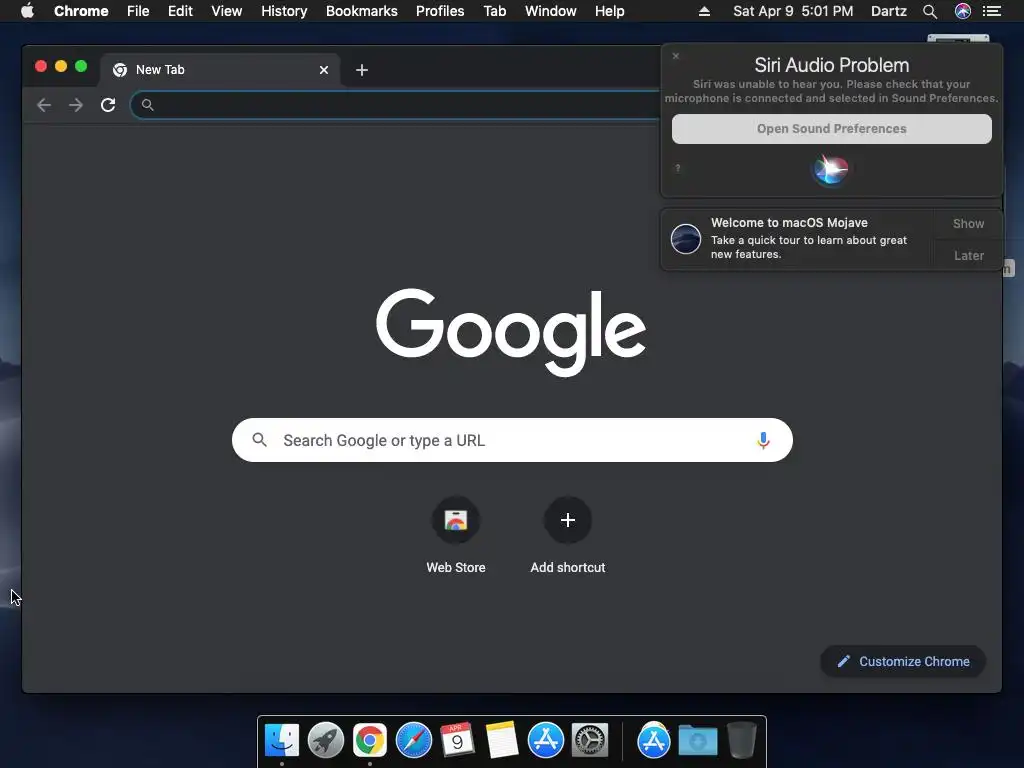Open Finder from the Dock
The width and height of the screenshot is (1024, 768).
pyautogui.click(x=282, y=741)
